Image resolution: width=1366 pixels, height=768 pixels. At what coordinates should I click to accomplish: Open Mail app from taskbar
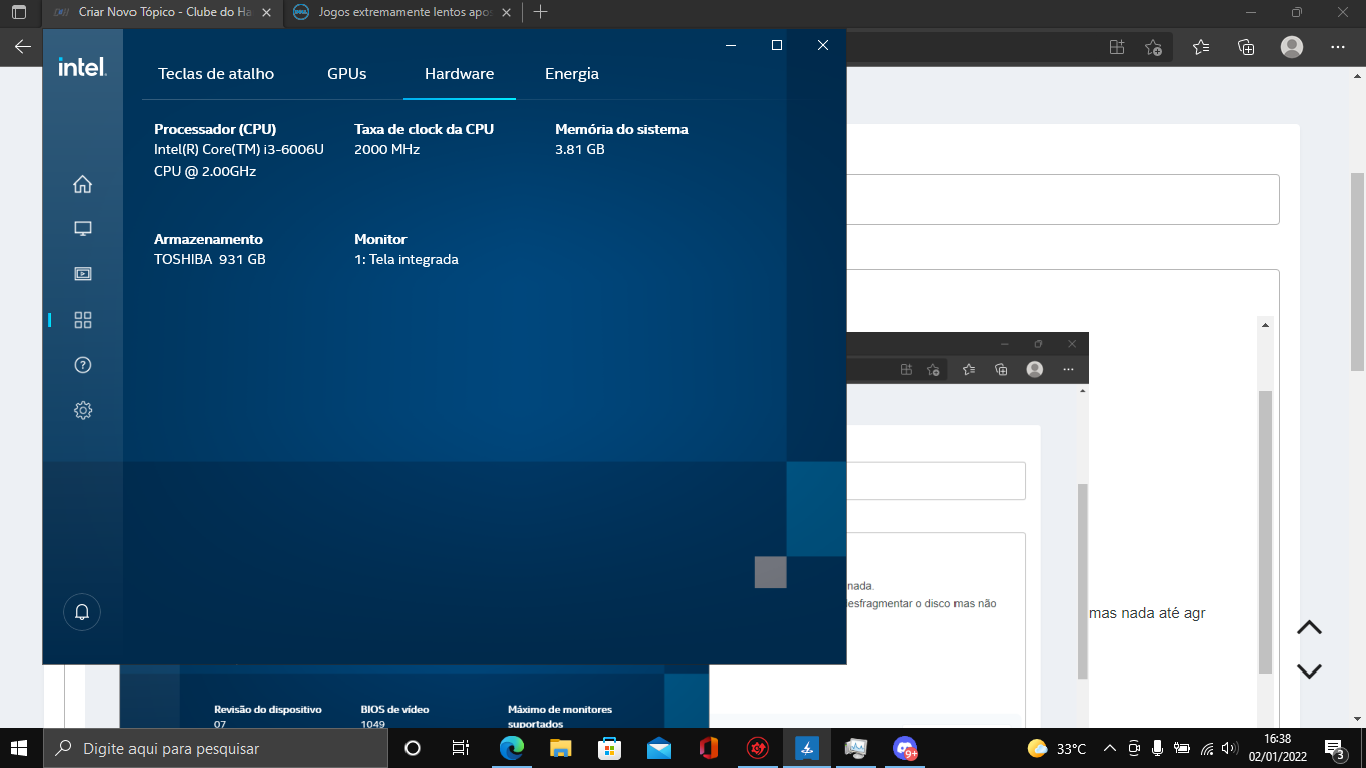tap(658, 748)
